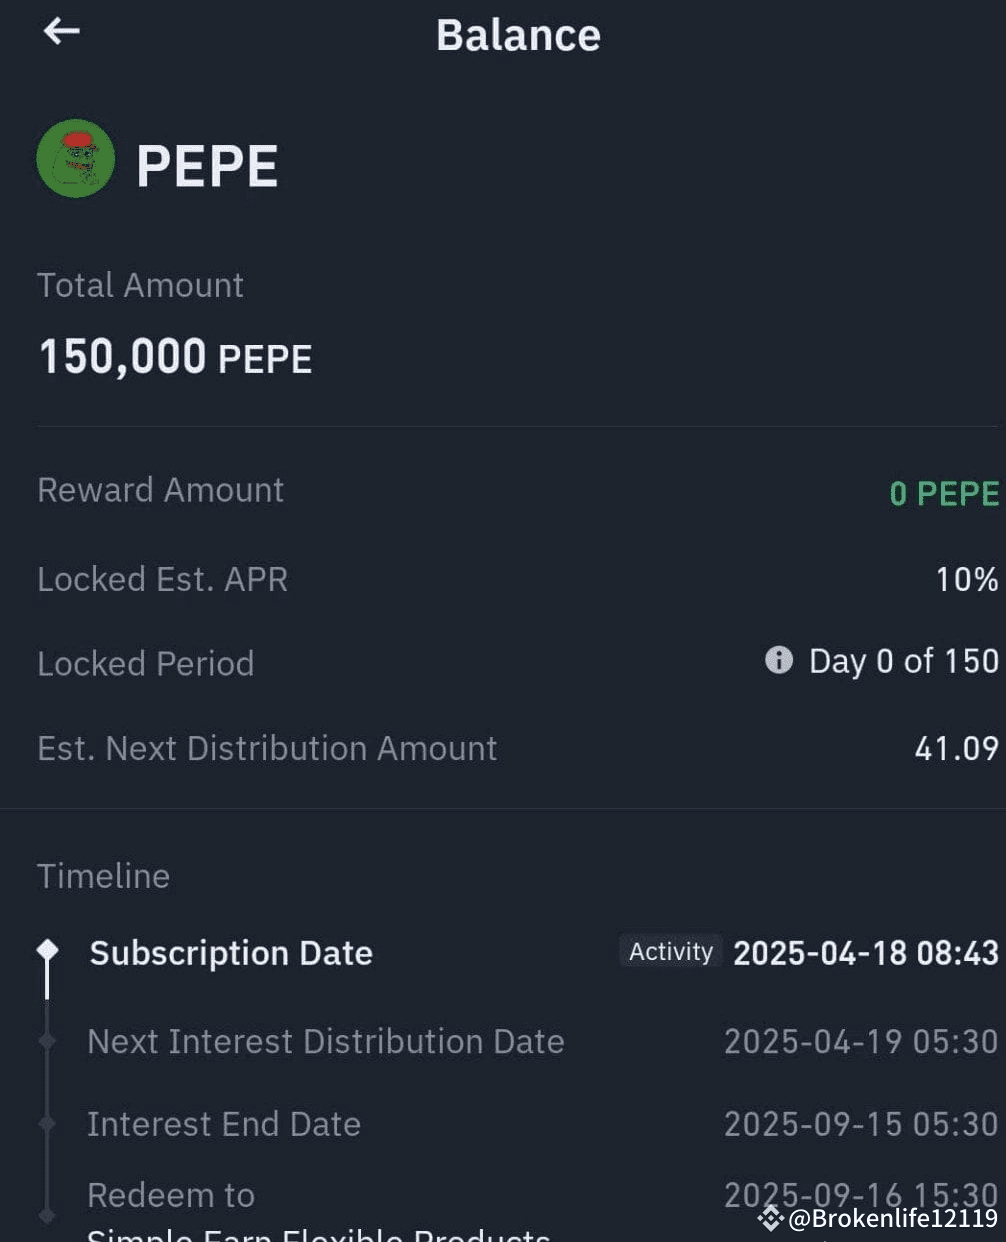Tap the back arrow icon

coord(61,31)
